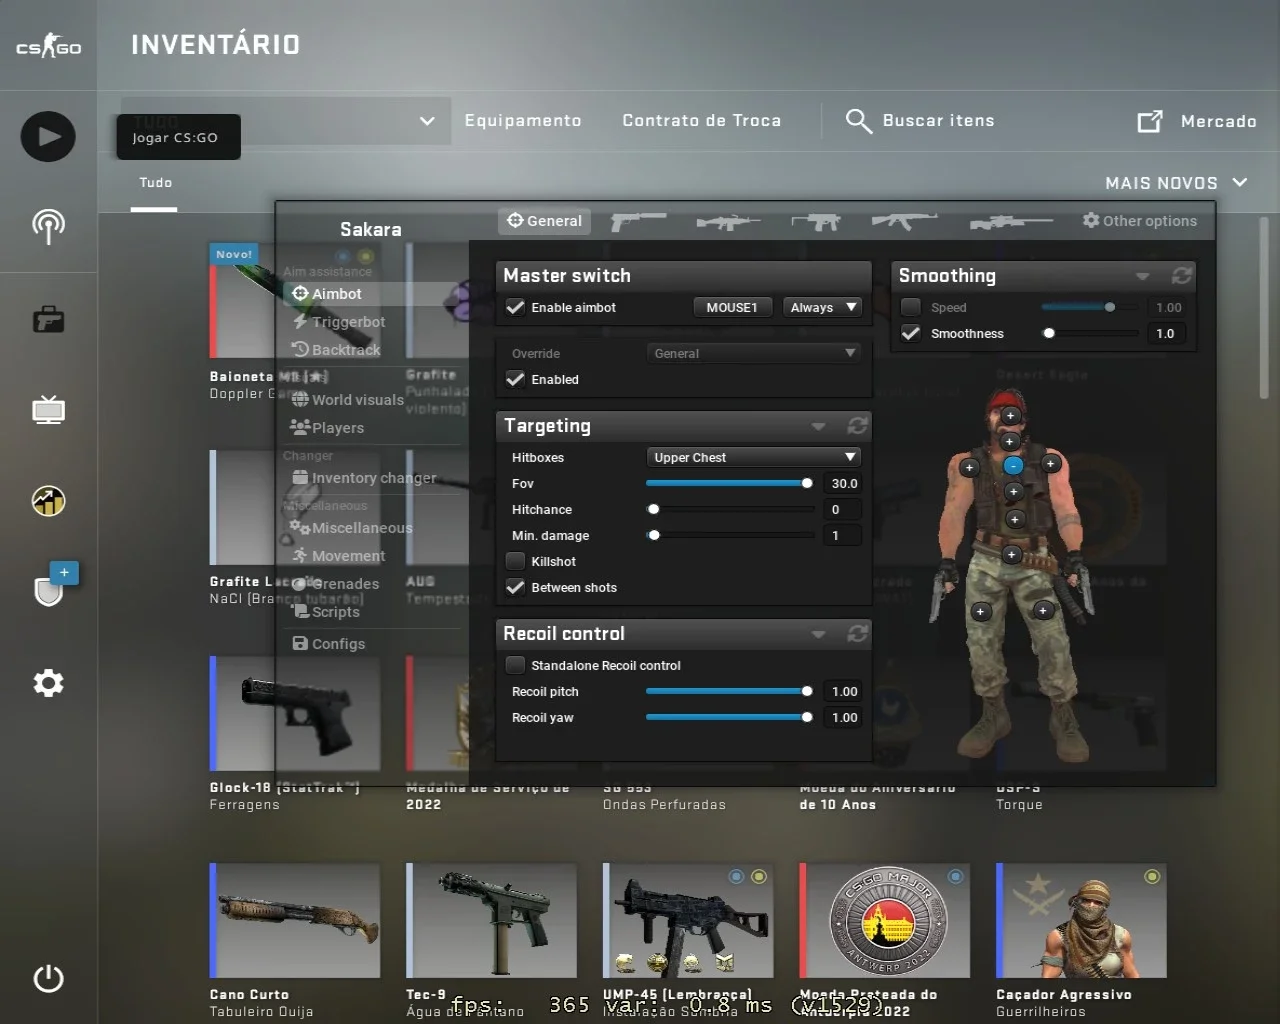The width and height of the screenshot is (1280, 1024).
Task: Open the MAIS NOVOS sort dropdown
Action: tap(1176, 183)
